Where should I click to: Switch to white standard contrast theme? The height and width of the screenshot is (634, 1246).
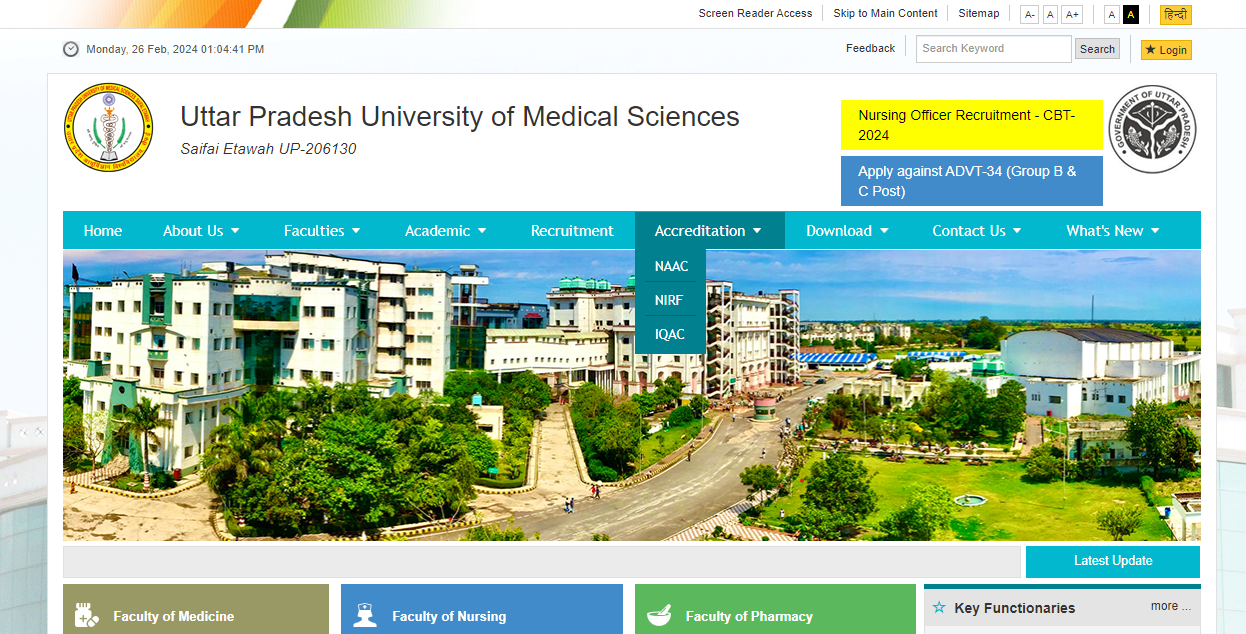pyautogui.click(x=1111, y=14)
